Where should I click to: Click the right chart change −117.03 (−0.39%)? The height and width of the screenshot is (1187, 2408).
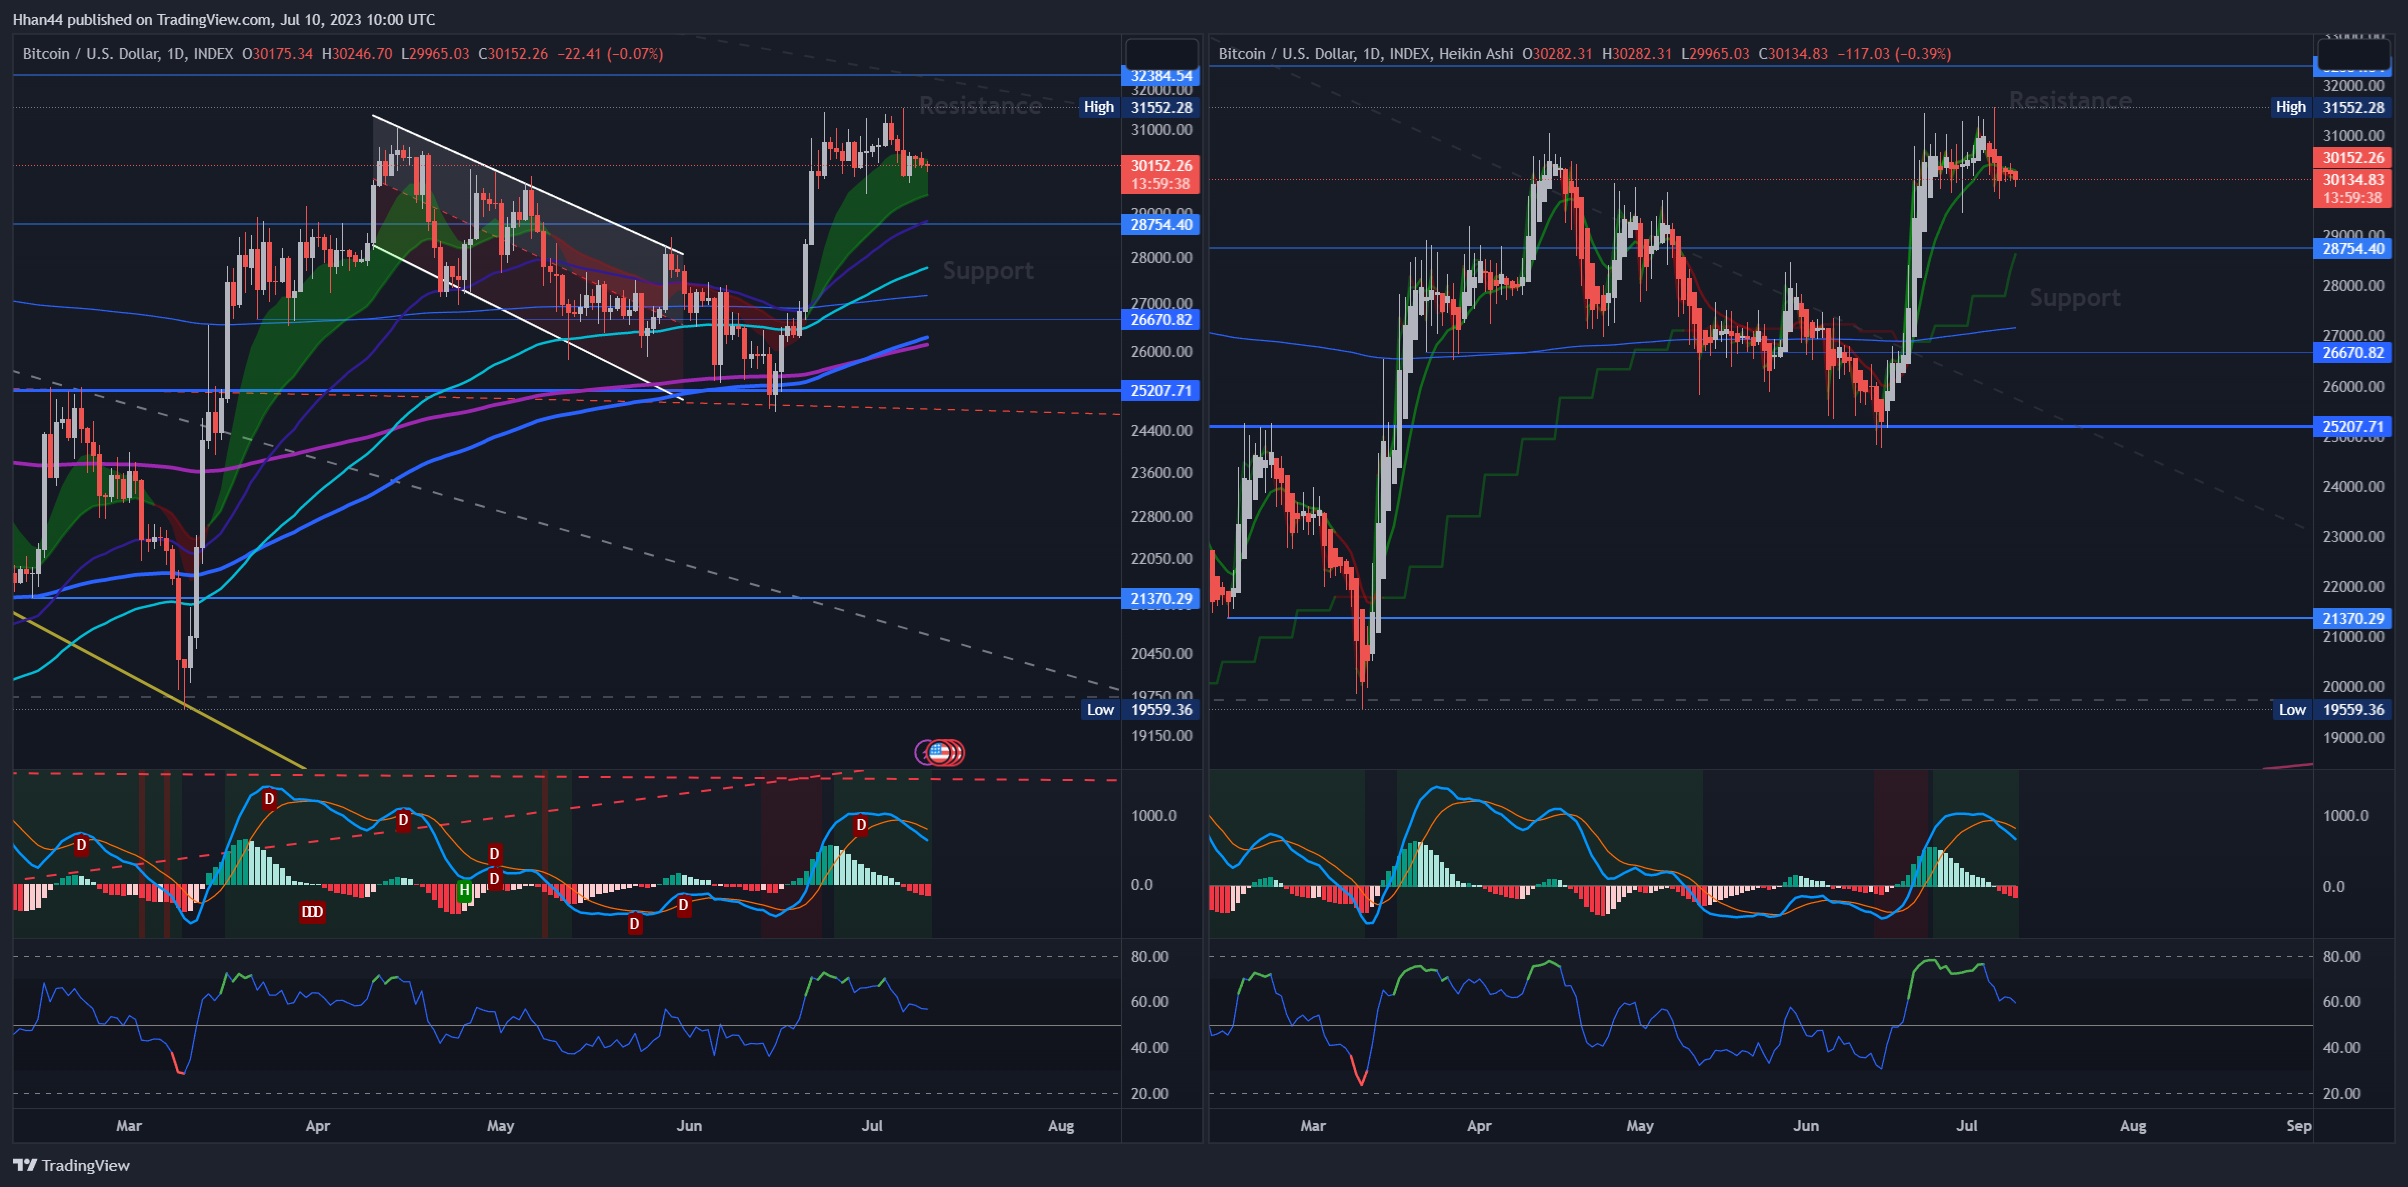click(x=1894, y=54)
